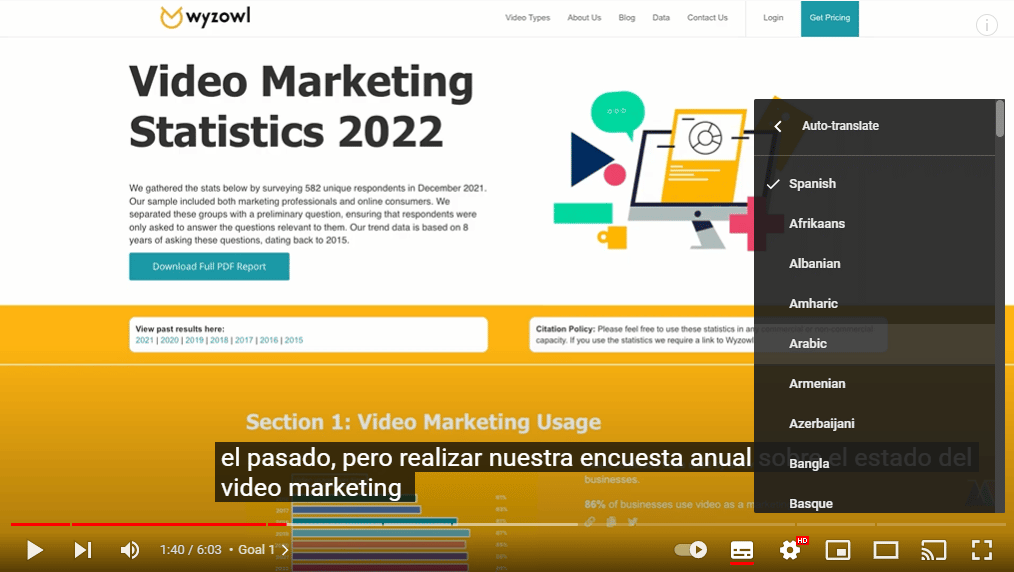Switch to theater mode
The image size is (1014, 572).
point(886,550)
